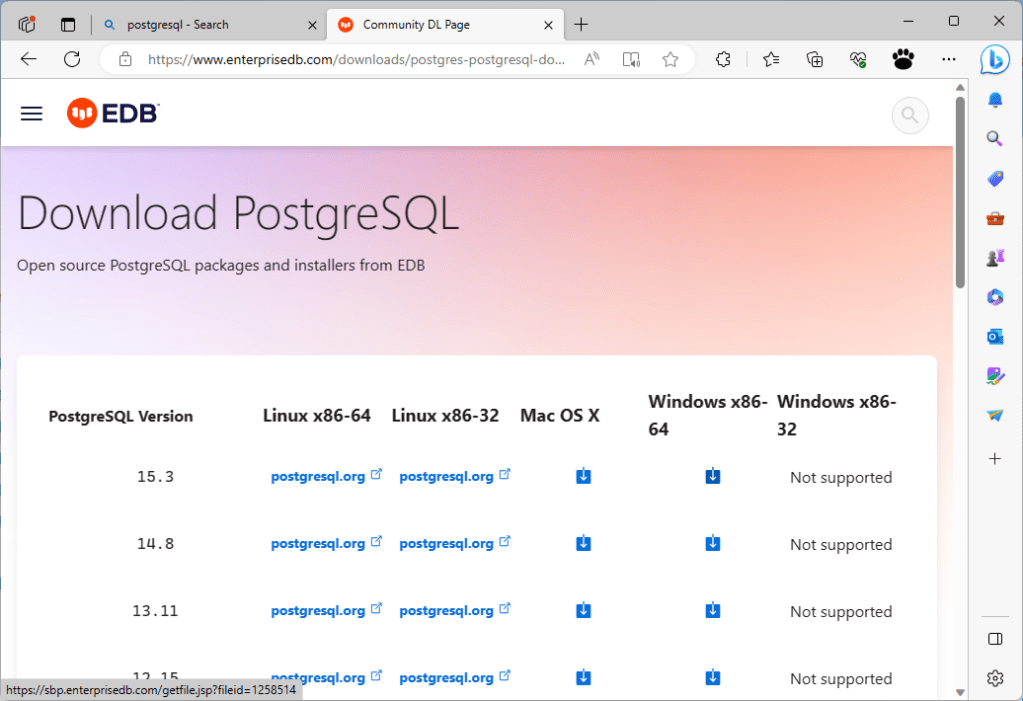Click the address bar URL field
This screenshot has width=1023, height=701.
click(356, 60)
